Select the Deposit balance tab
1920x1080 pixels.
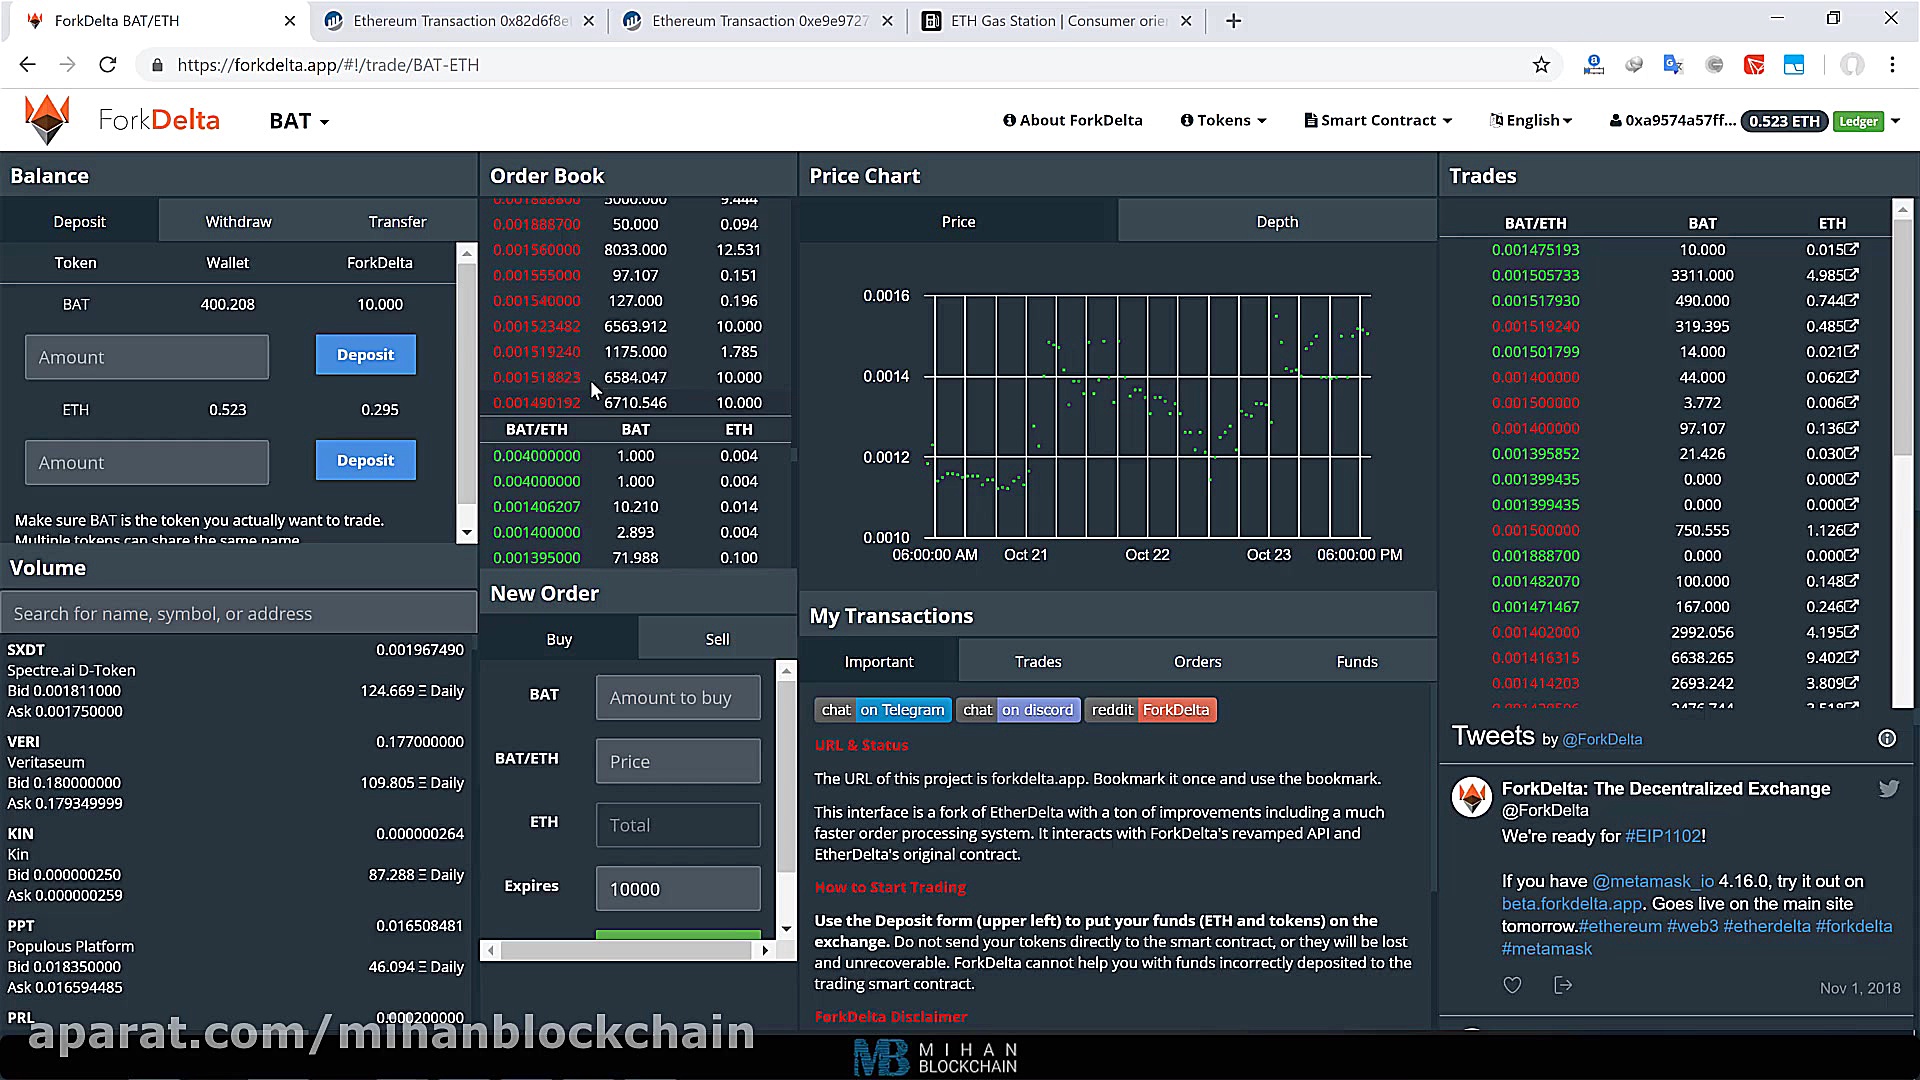click(x=79, y=221)
